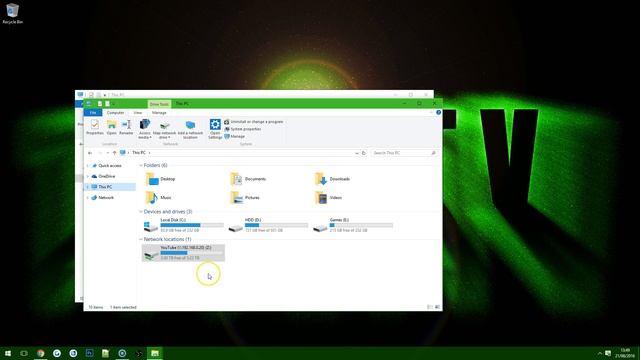The height and width of the screenshot is (360, 640).
Task: Click the Open Settings gear icon
Action: [215, 129]
